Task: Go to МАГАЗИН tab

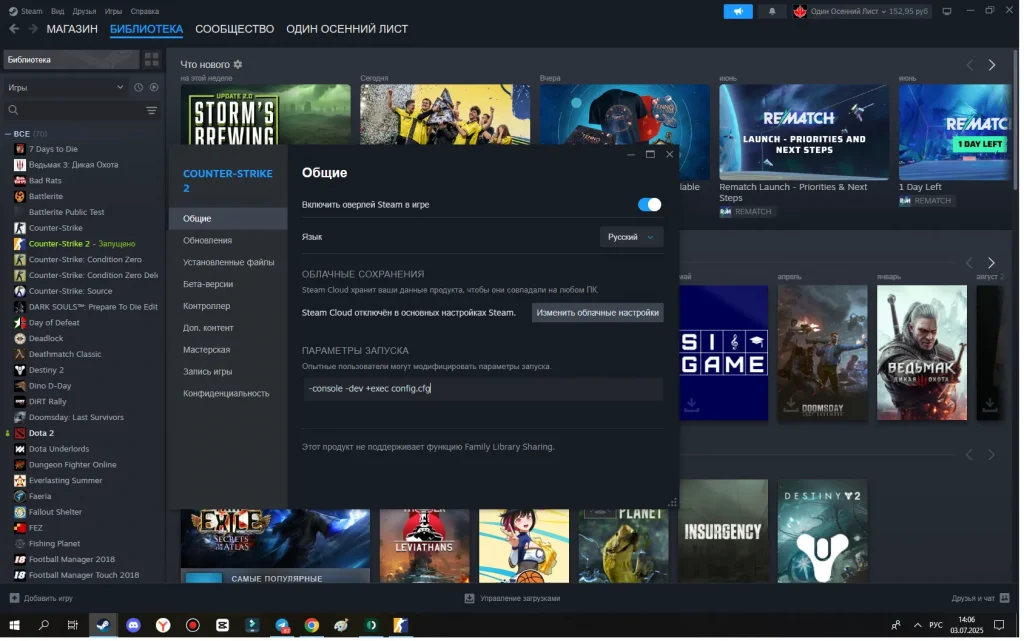Action: [72, 29]
